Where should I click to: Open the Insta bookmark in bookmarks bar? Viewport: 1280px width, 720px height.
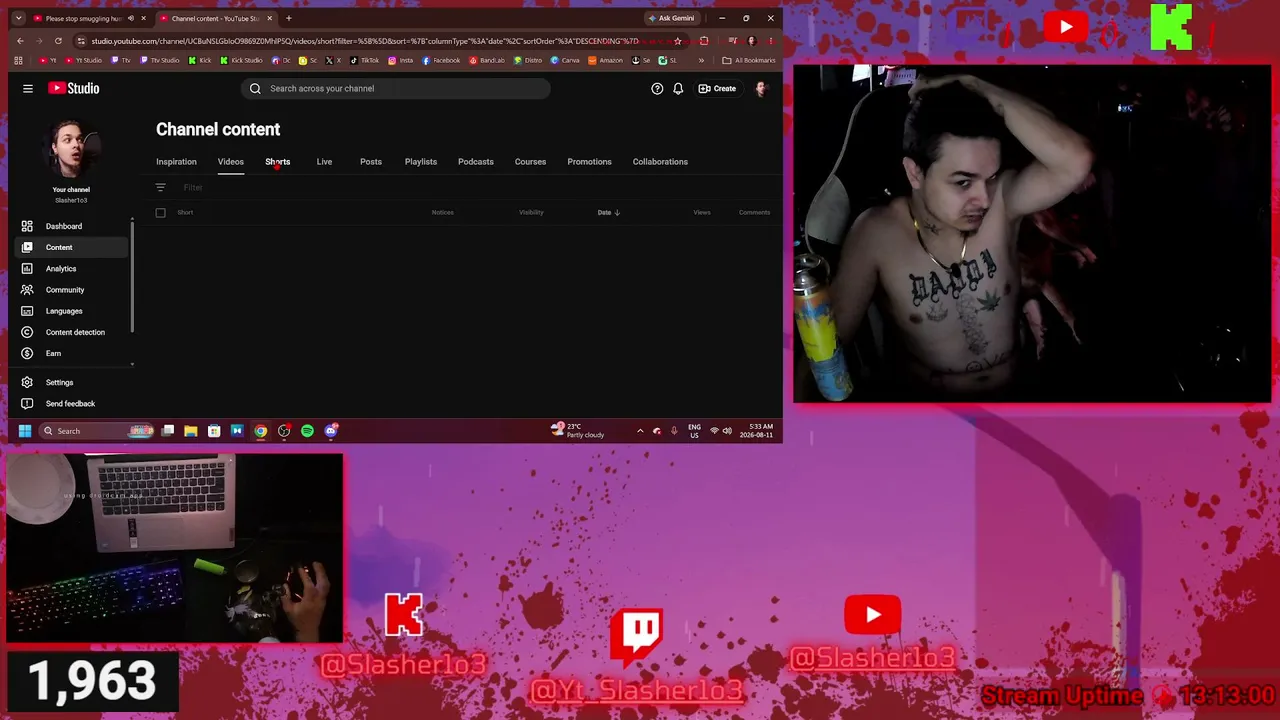[x=401, y=60]
